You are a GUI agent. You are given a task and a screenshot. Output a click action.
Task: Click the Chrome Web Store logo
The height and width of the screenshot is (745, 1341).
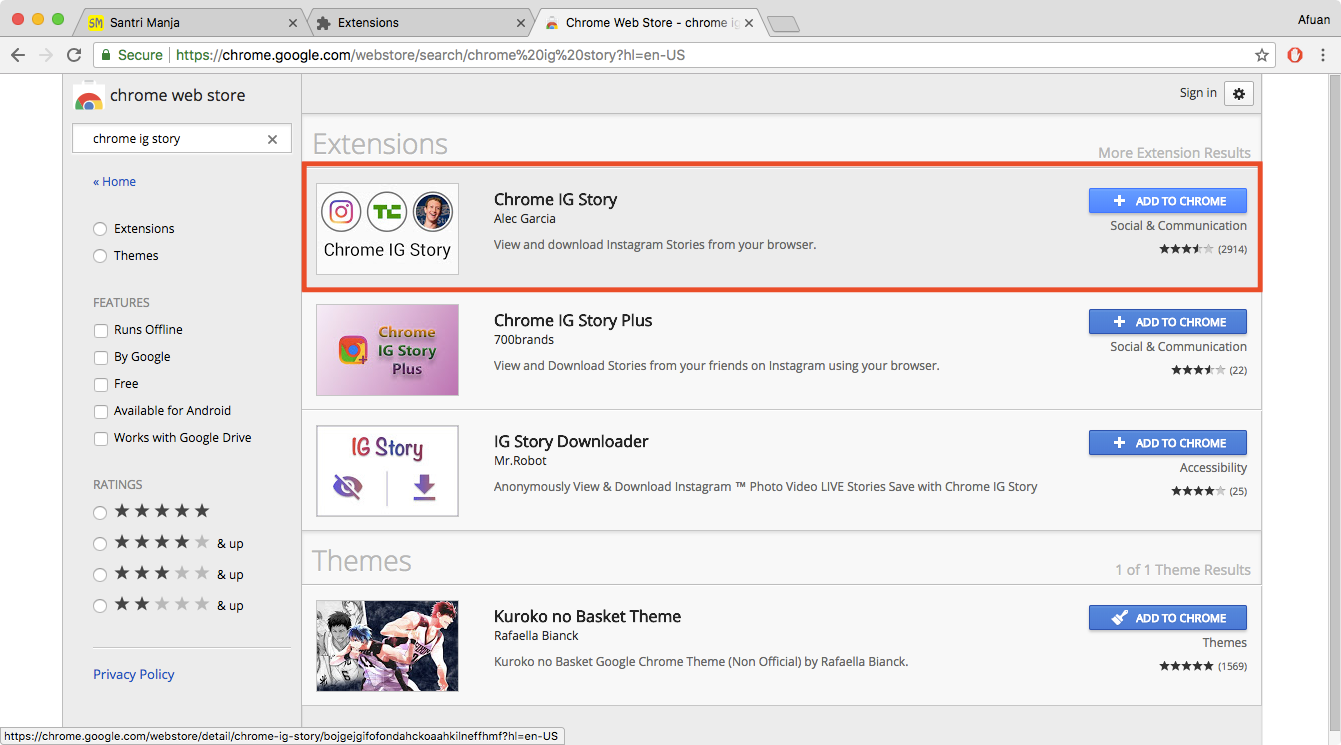[89, 97]
